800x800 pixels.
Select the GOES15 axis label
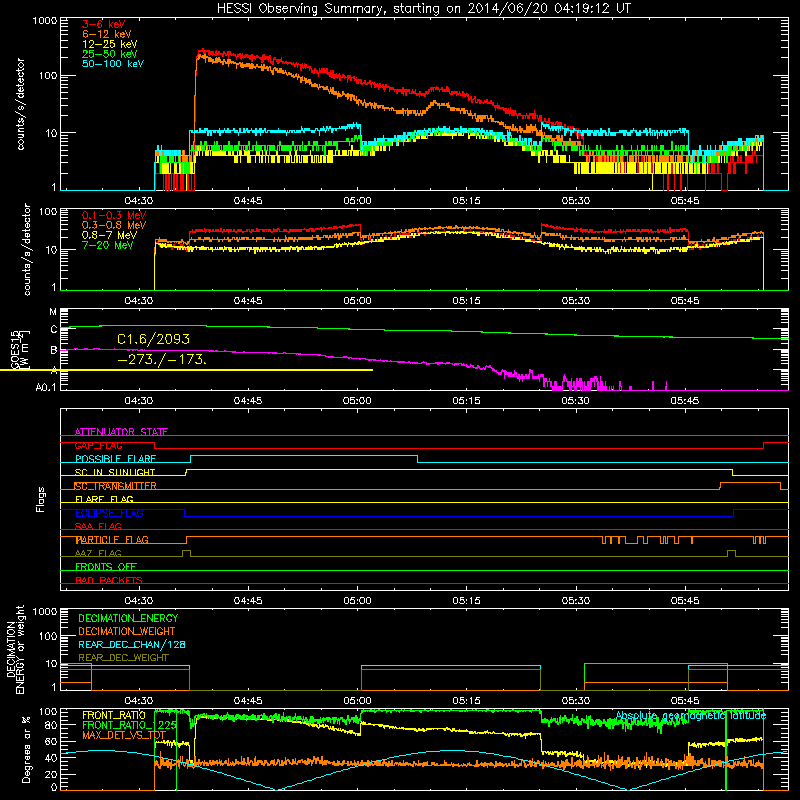pos(15,349)
